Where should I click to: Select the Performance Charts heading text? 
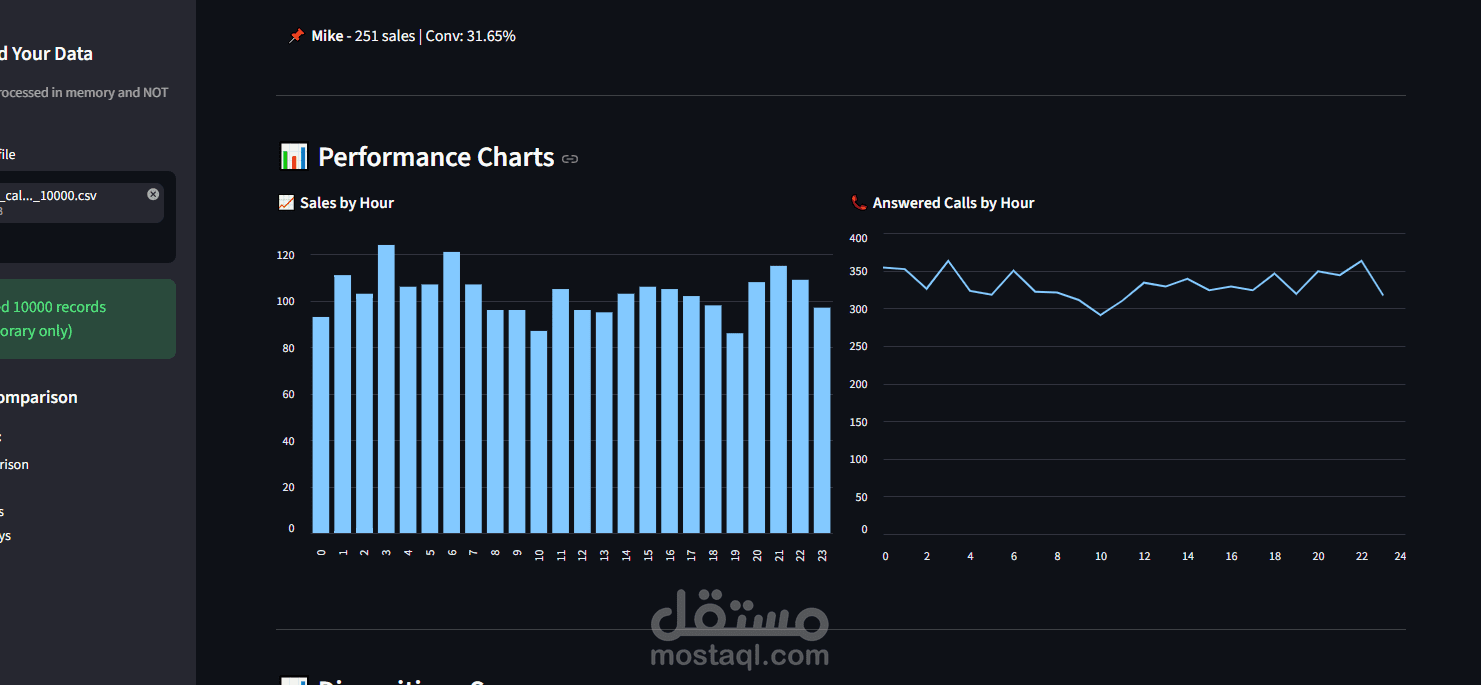coord(436,157)
